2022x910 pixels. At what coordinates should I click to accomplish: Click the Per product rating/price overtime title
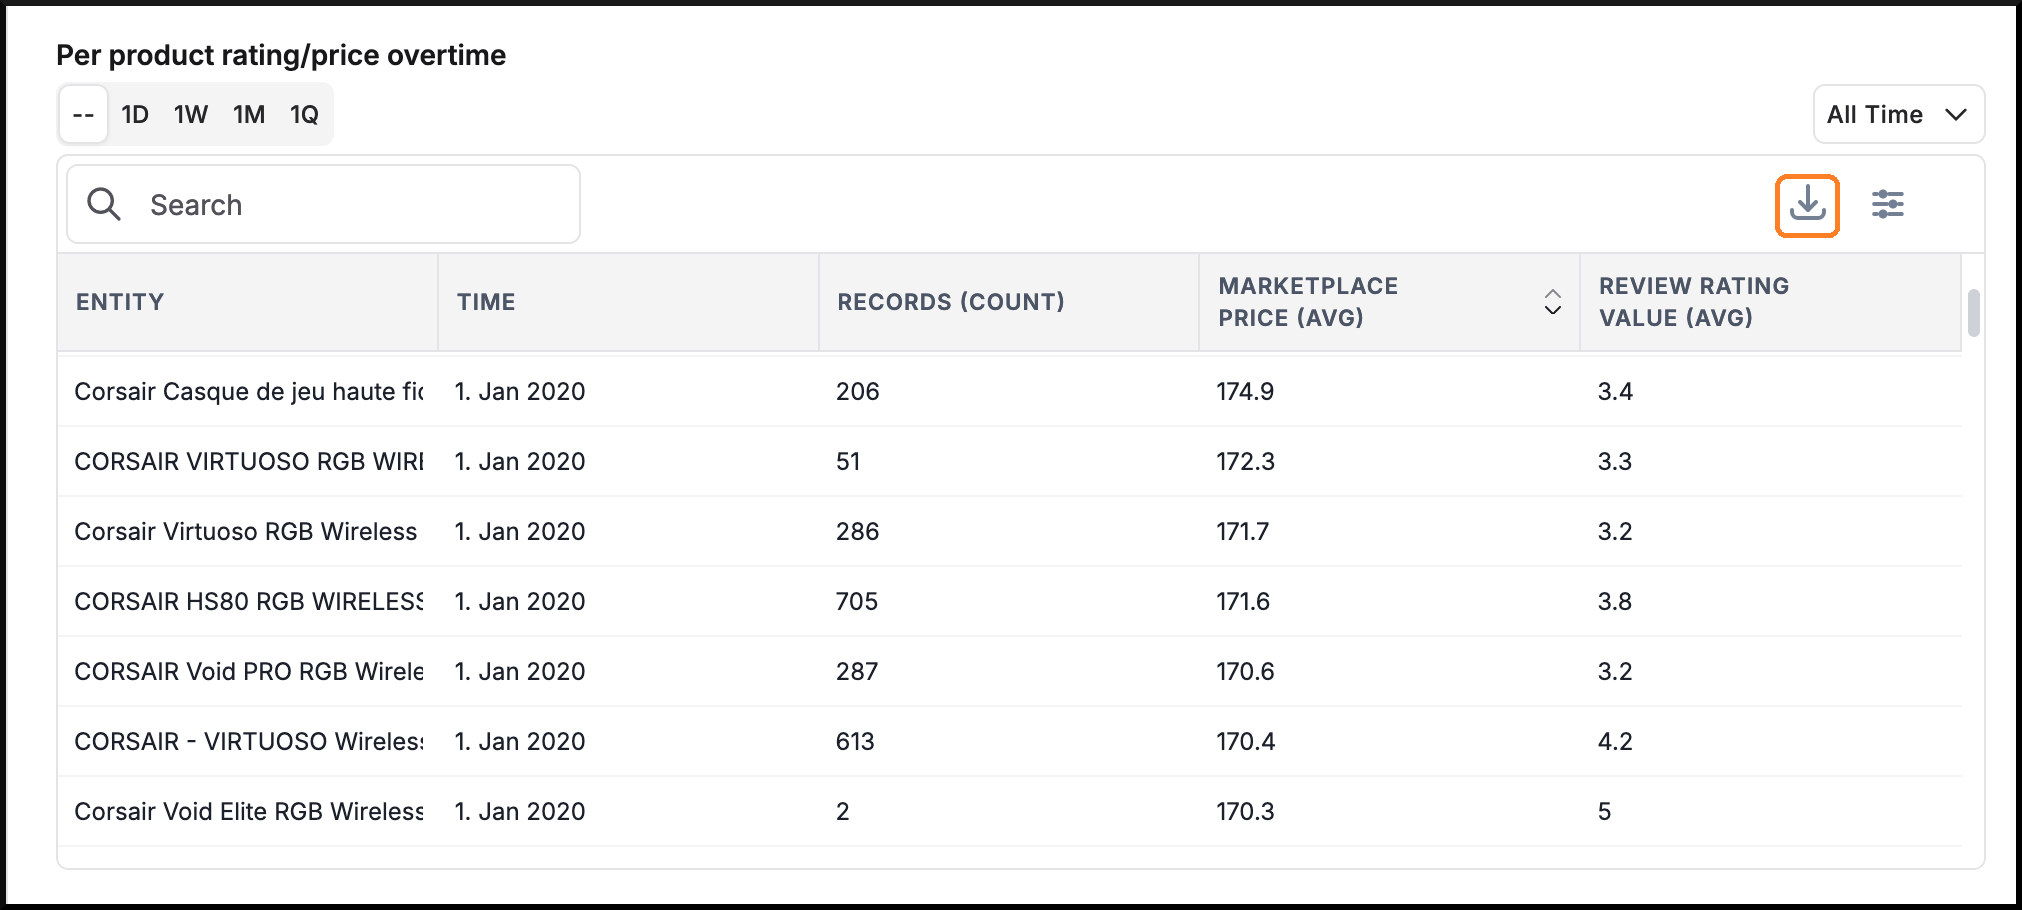point(281,55)
